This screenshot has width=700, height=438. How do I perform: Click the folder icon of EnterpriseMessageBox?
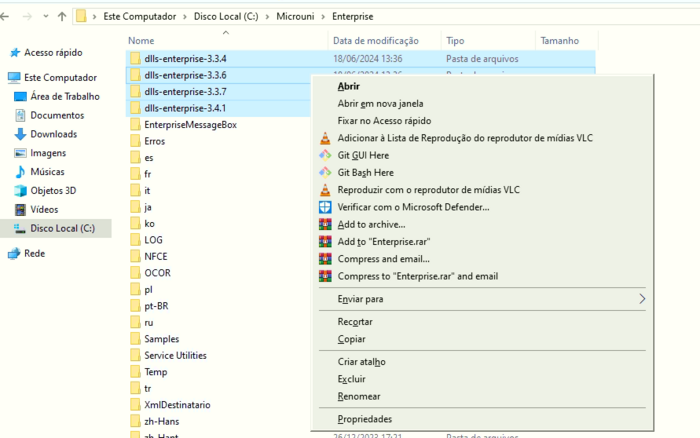pos(135,125)
